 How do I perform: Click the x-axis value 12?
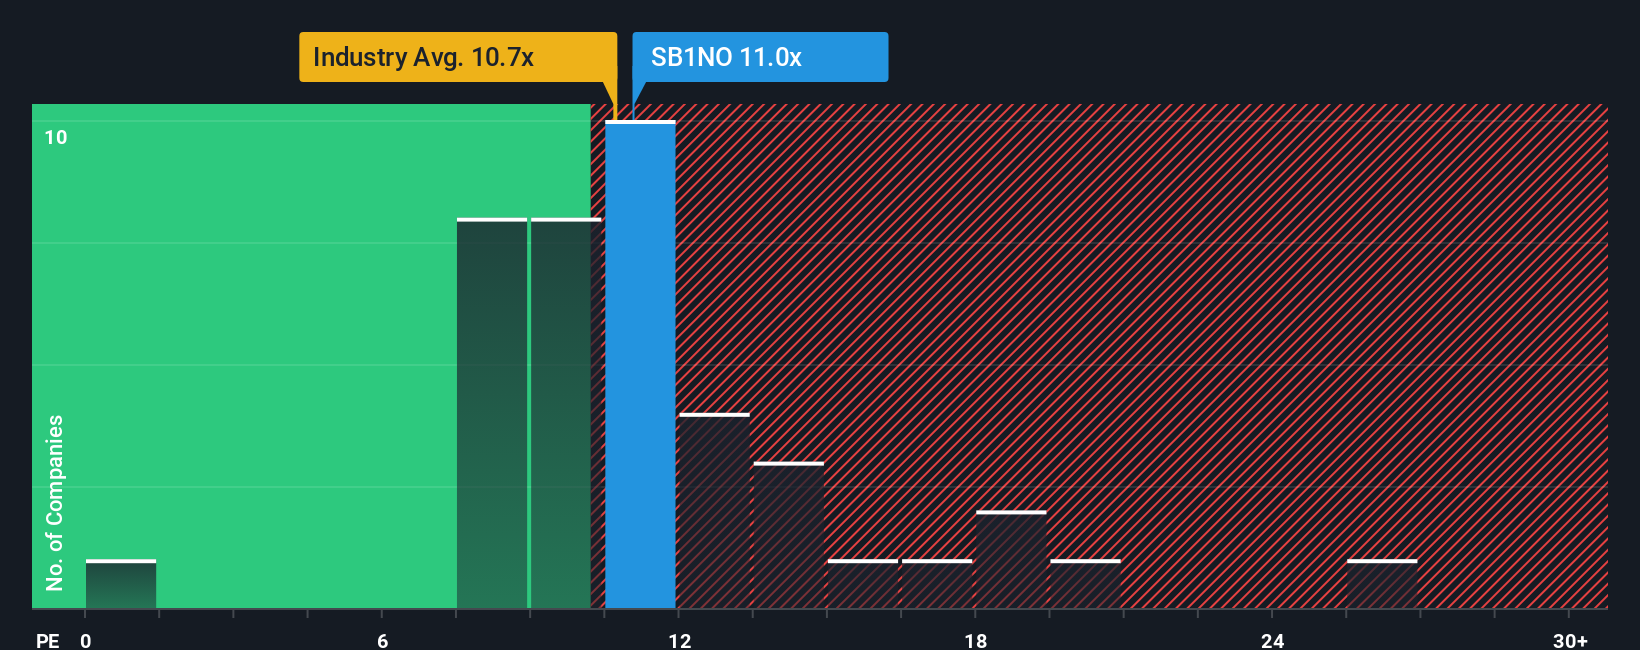(x=680, y=640)
